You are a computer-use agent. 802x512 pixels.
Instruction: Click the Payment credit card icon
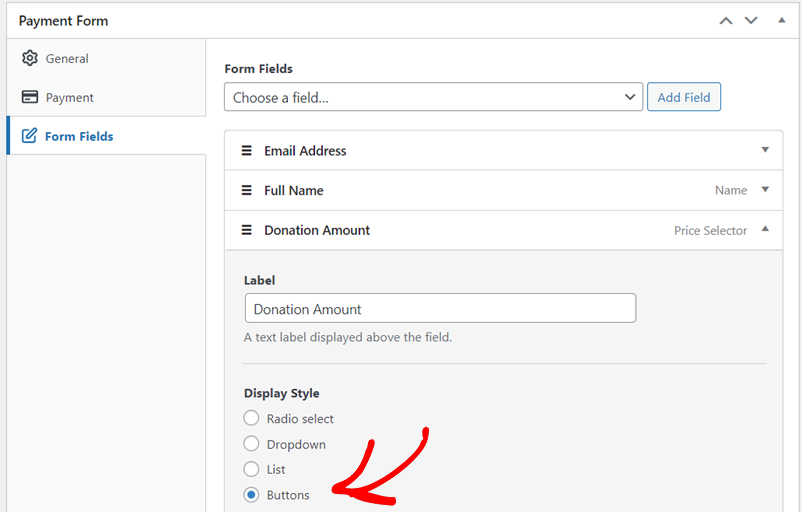coord(30,97)
